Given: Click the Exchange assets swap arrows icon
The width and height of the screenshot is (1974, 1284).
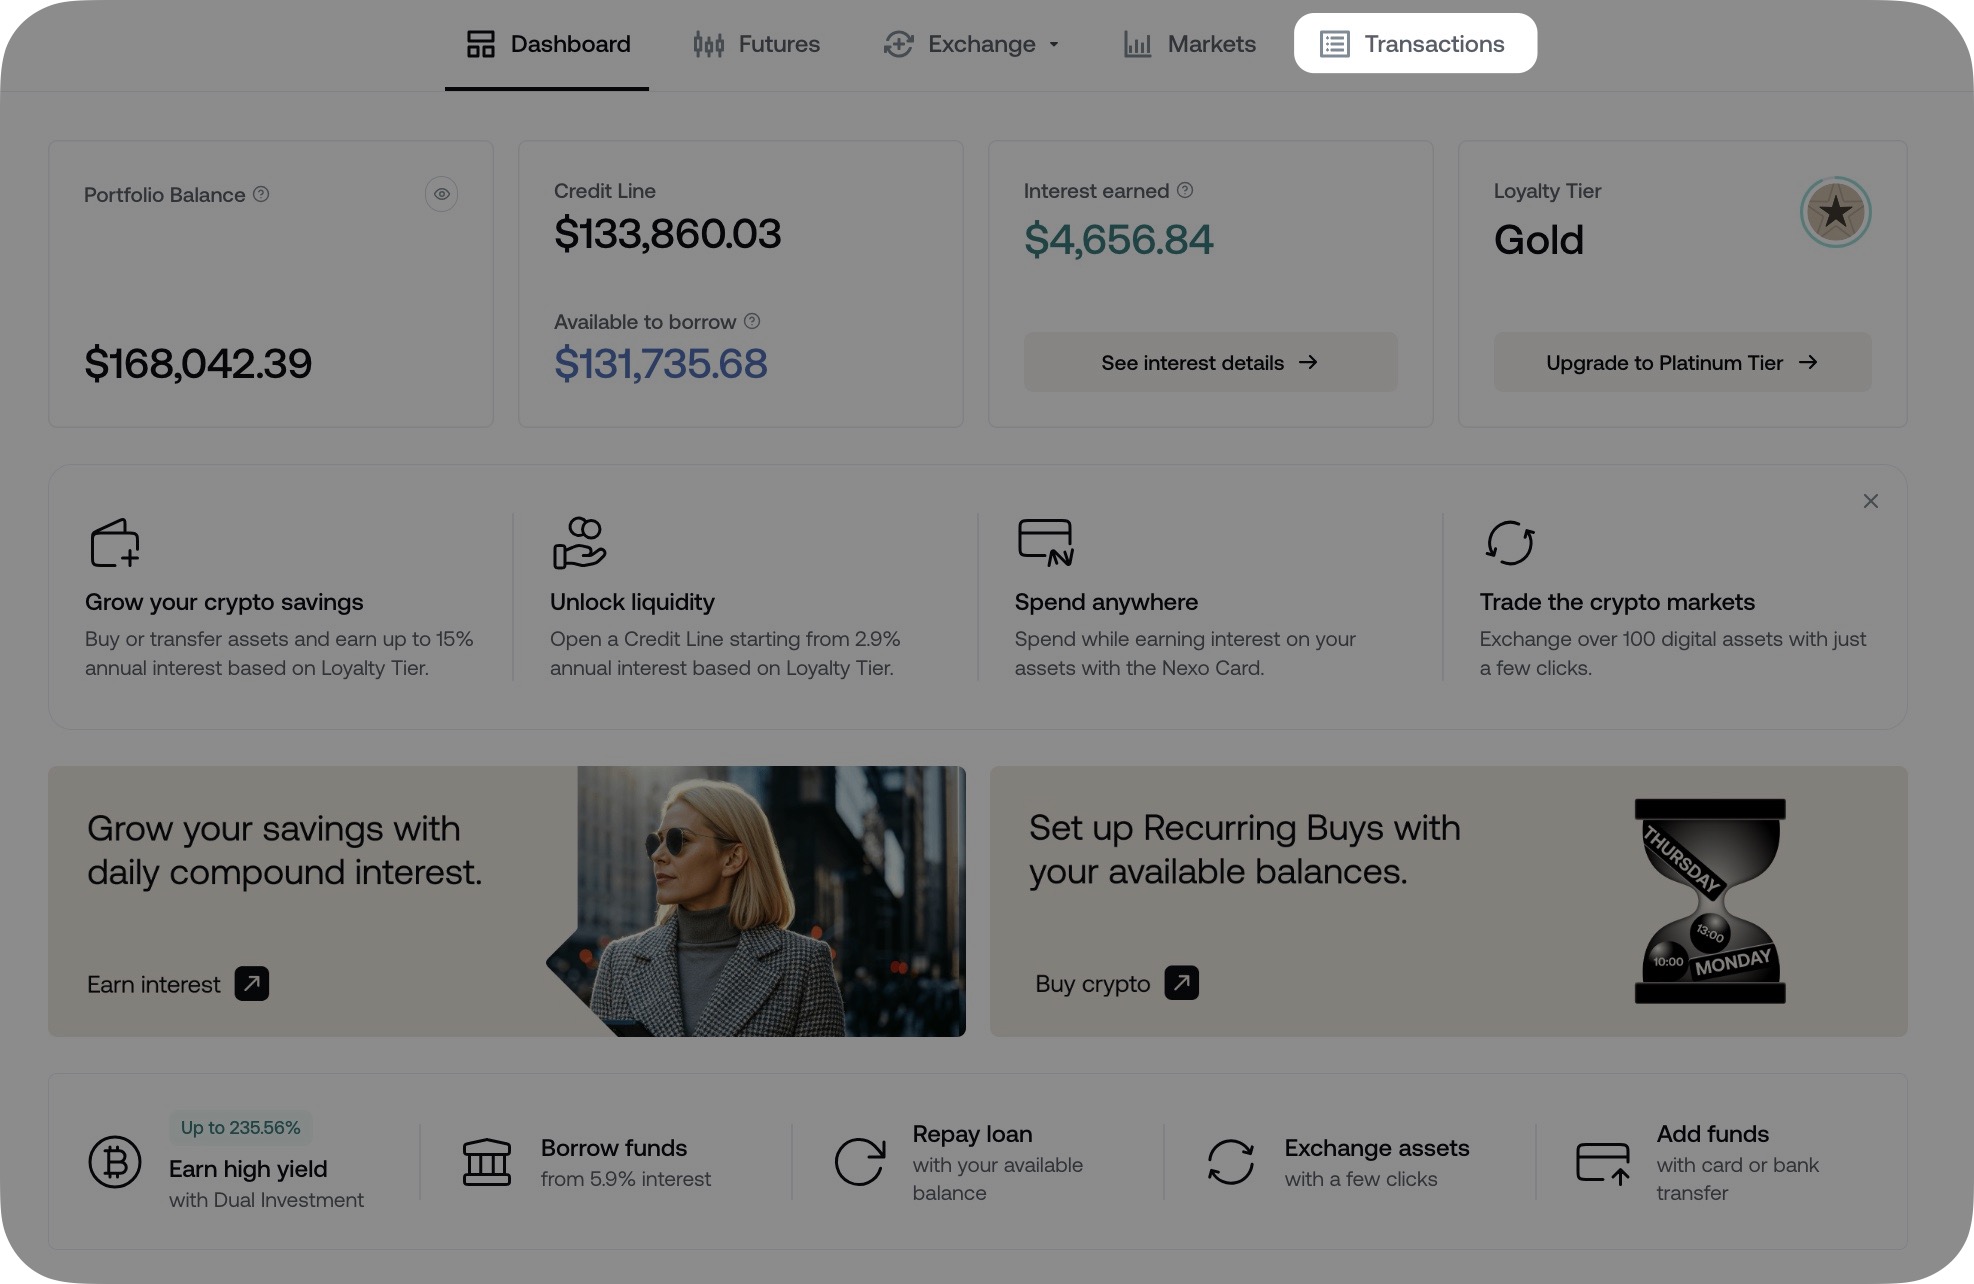Looking at the screenshot, I should 1231,1161.
